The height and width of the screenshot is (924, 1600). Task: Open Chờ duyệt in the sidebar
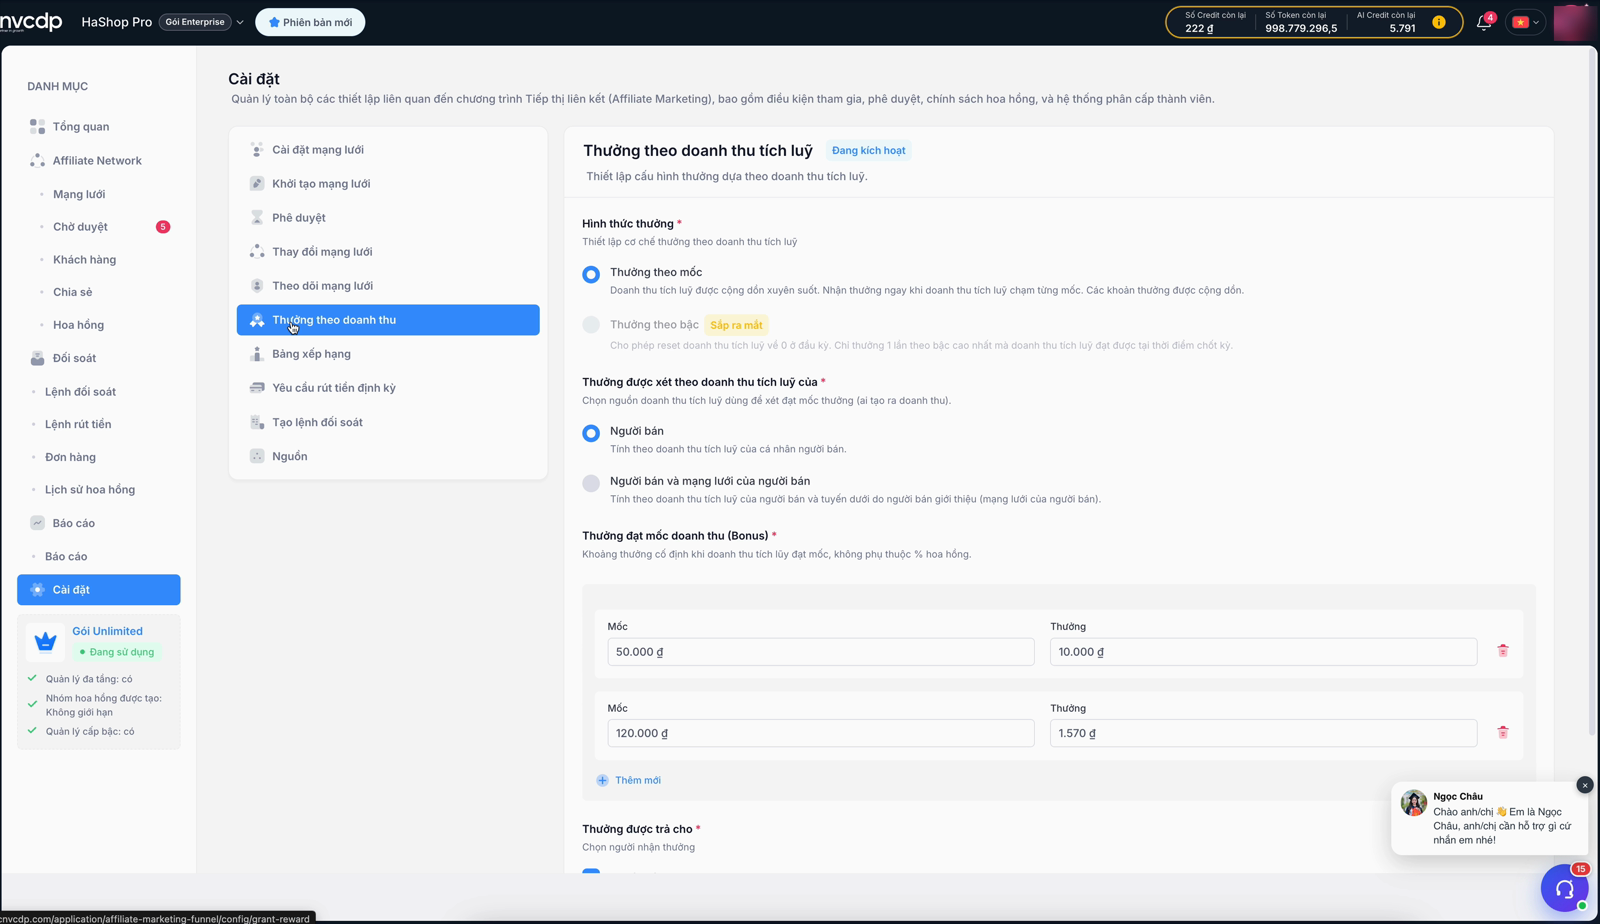(80, 227)
